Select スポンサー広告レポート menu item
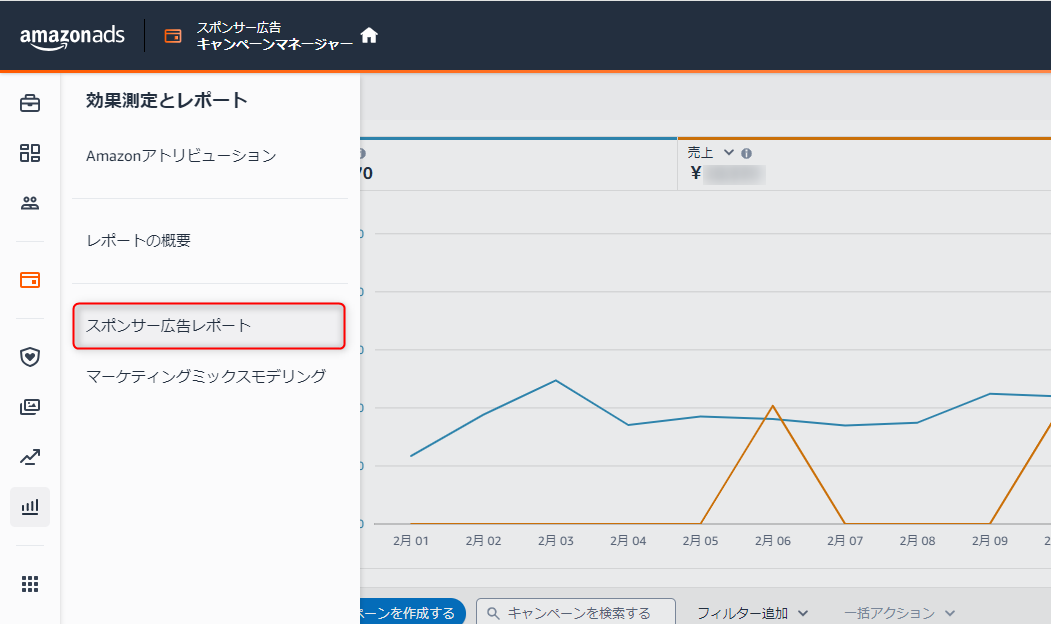This screenshot has width=1051, height=624. click(208, 326)
